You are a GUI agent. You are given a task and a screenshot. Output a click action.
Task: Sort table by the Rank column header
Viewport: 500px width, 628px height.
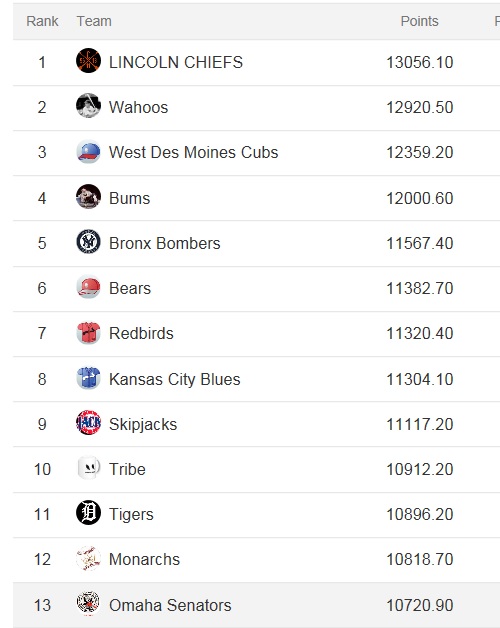click(x=42, y=21)
